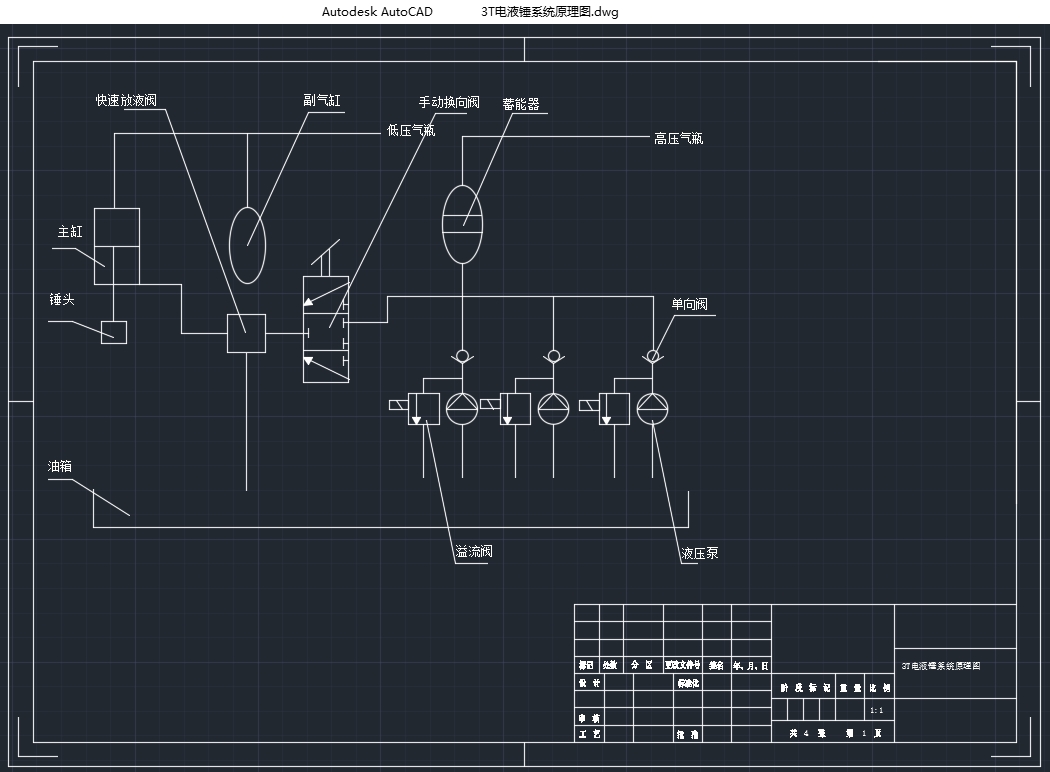Click the 高压气瓶 text label

pyautogui.click(x=678, y=139)
